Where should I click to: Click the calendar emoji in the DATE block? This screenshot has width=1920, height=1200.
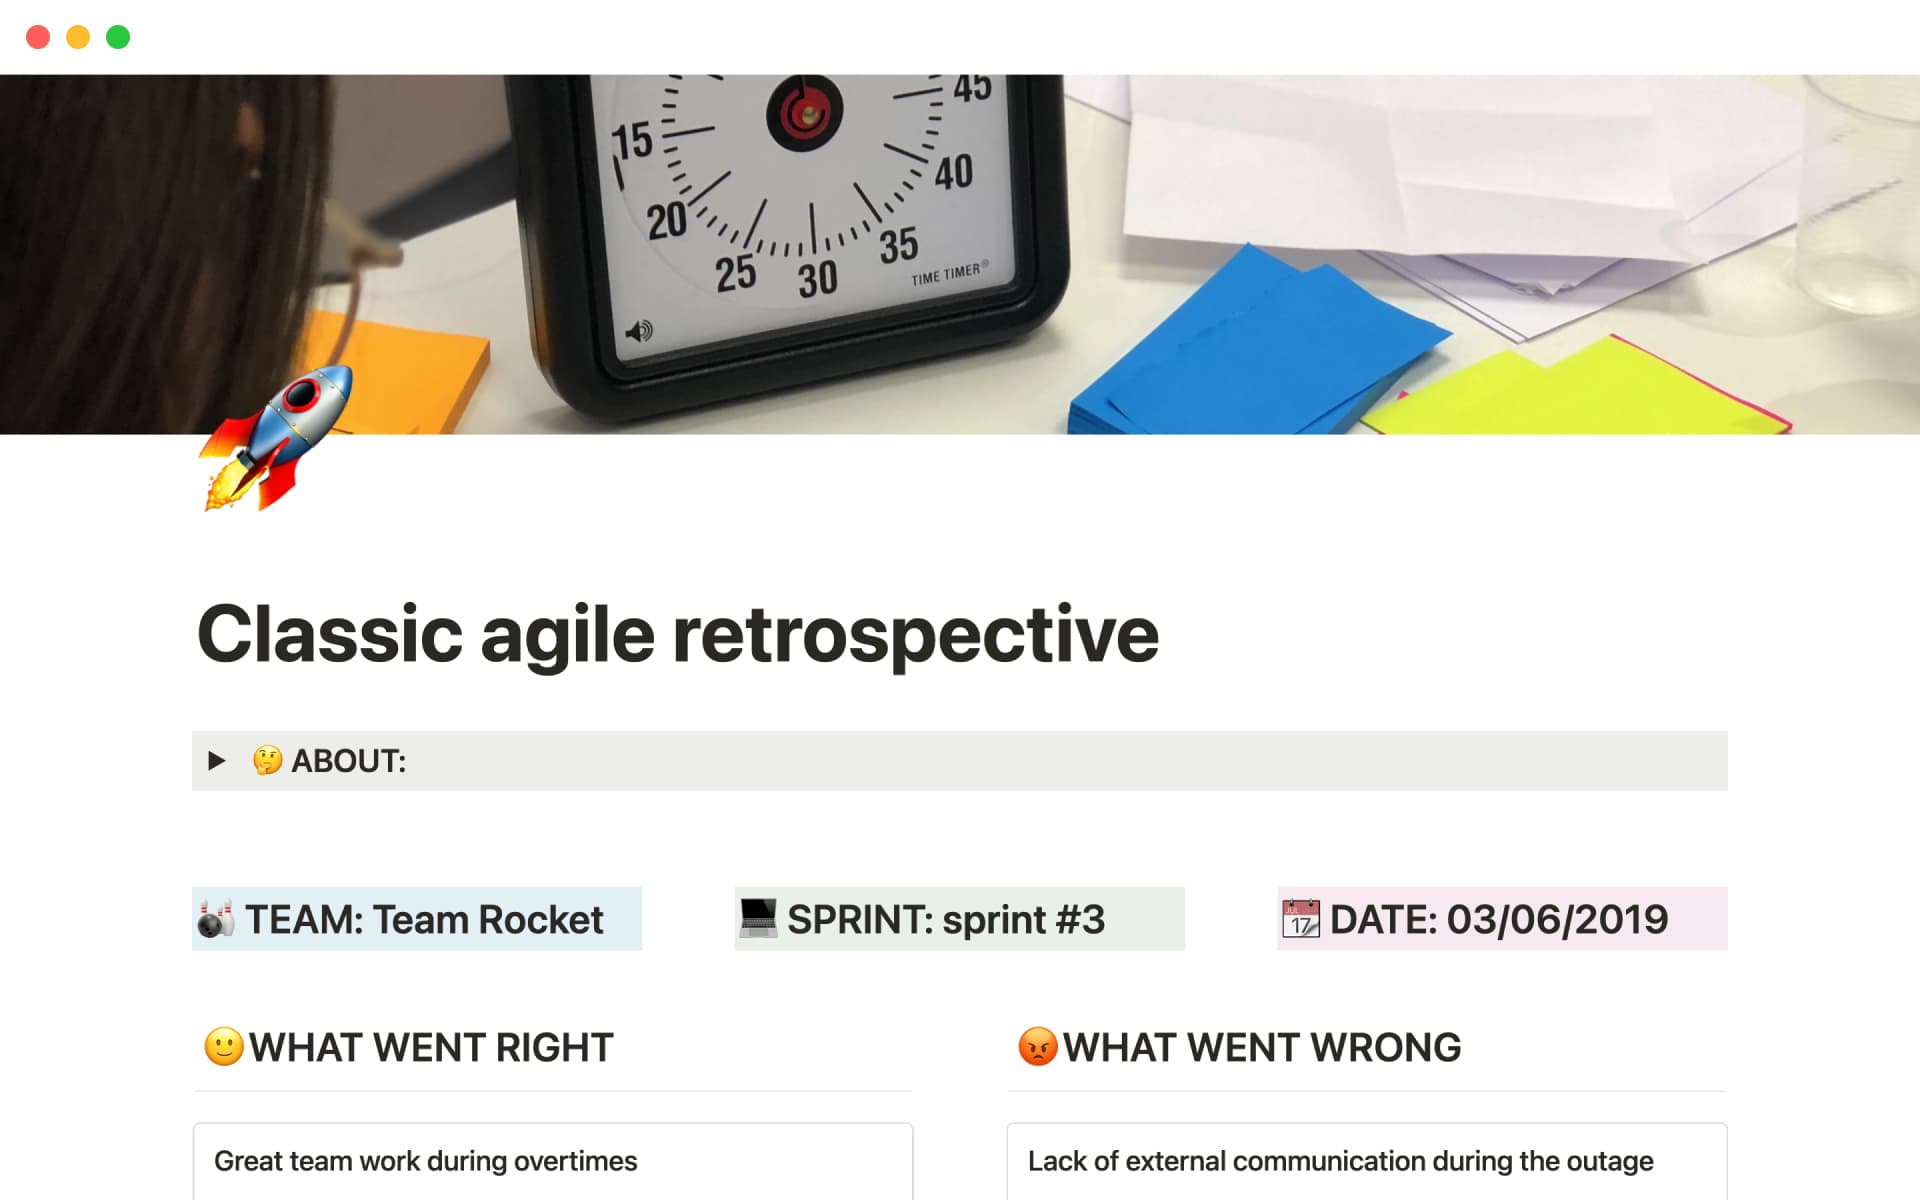click(1302, 918)
